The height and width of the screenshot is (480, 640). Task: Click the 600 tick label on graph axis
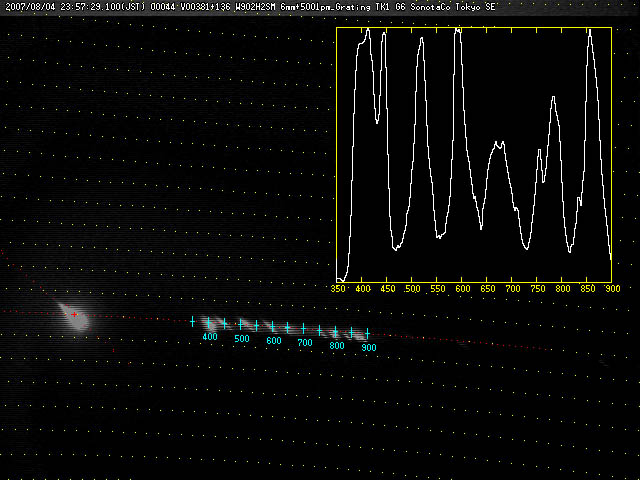[463, 289]
